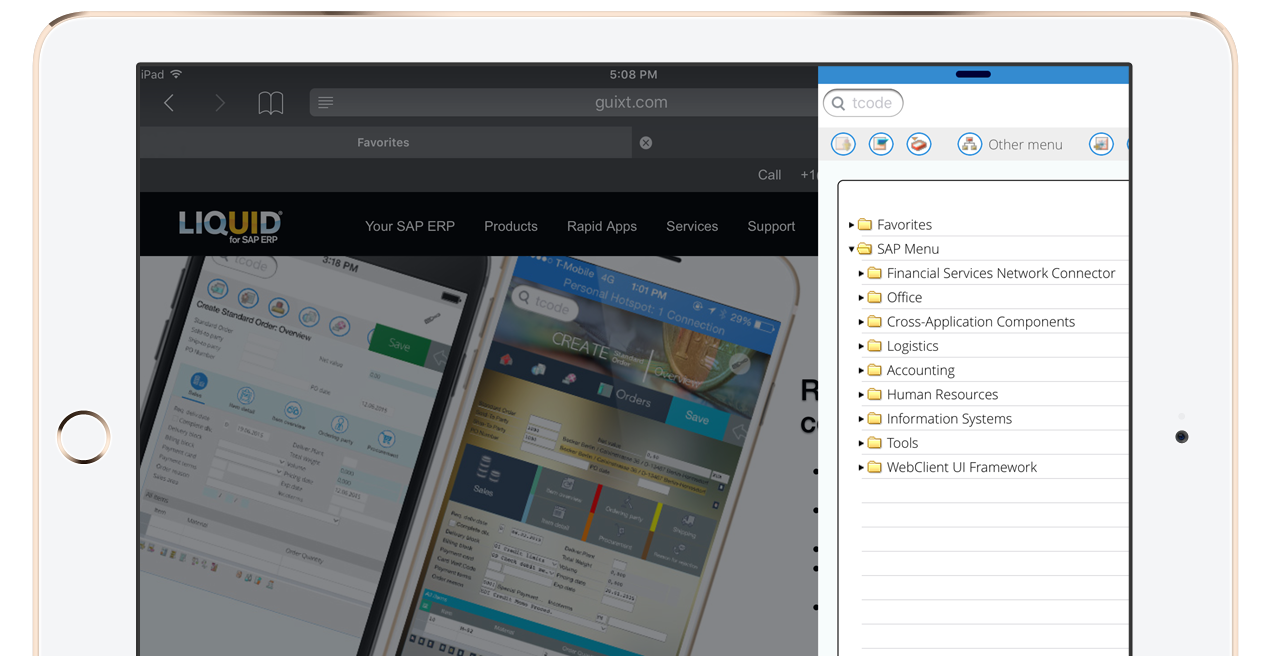
Task: Expand the Logistics node arrow
Action: 862,346
